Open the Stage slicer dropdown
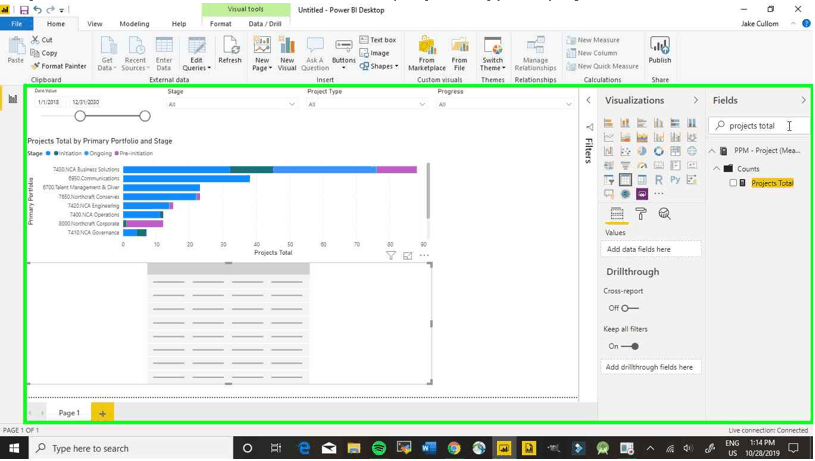Viewport: 815px width, 461px height. (232, 104)
